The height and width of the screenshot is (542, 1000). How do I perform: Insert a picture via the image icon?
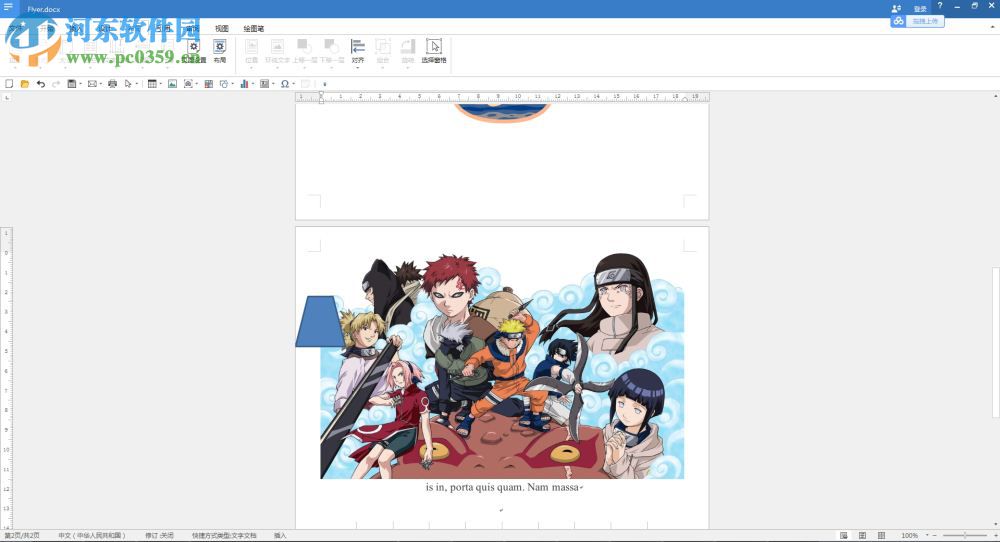point(172,84)
